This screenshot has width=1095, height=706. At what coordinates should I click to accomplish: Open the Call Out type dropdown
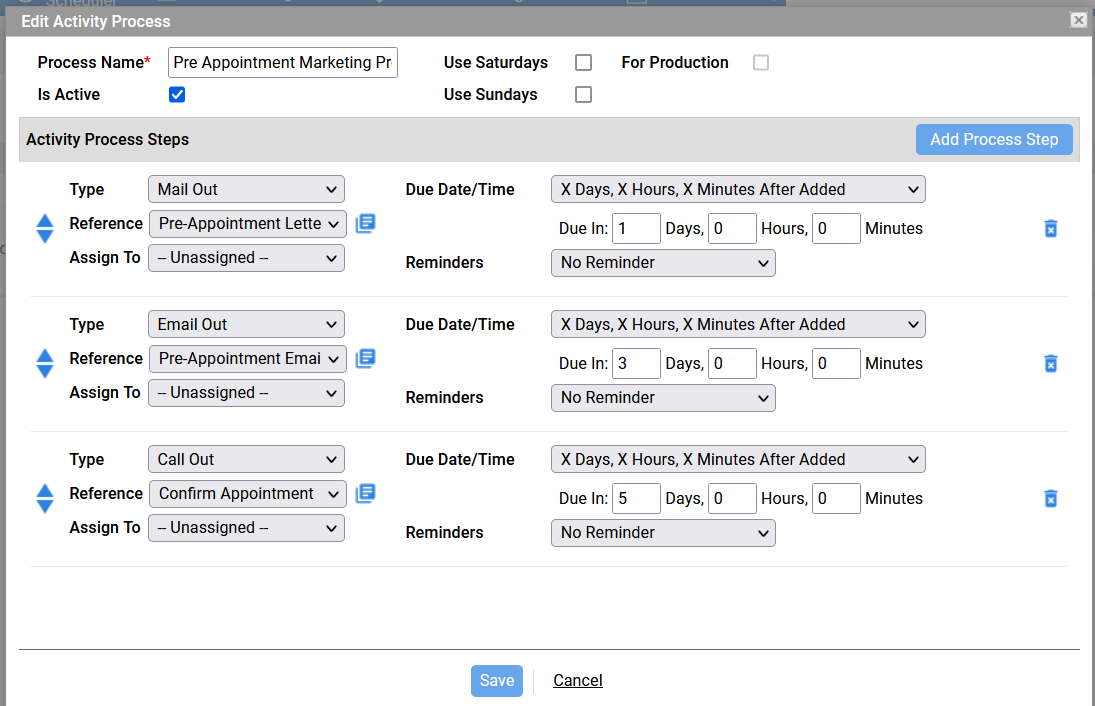pyautogui.click(x=247, y=459)
